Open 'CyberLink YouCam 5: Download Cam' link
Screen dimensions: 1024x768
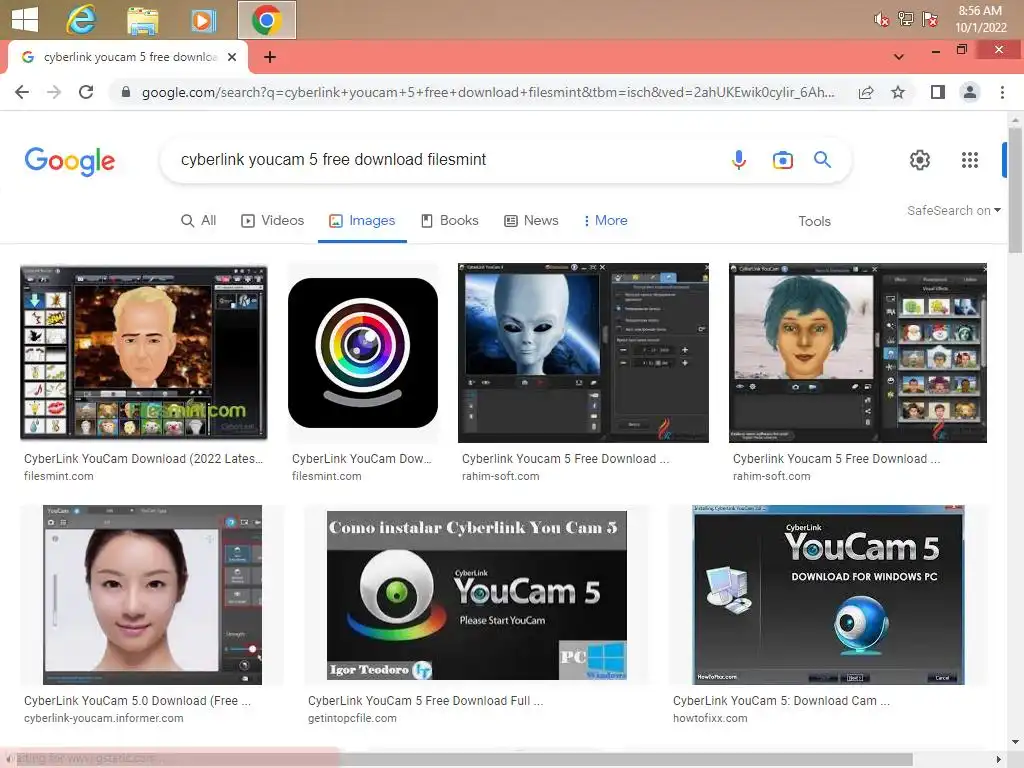point(781,701)
